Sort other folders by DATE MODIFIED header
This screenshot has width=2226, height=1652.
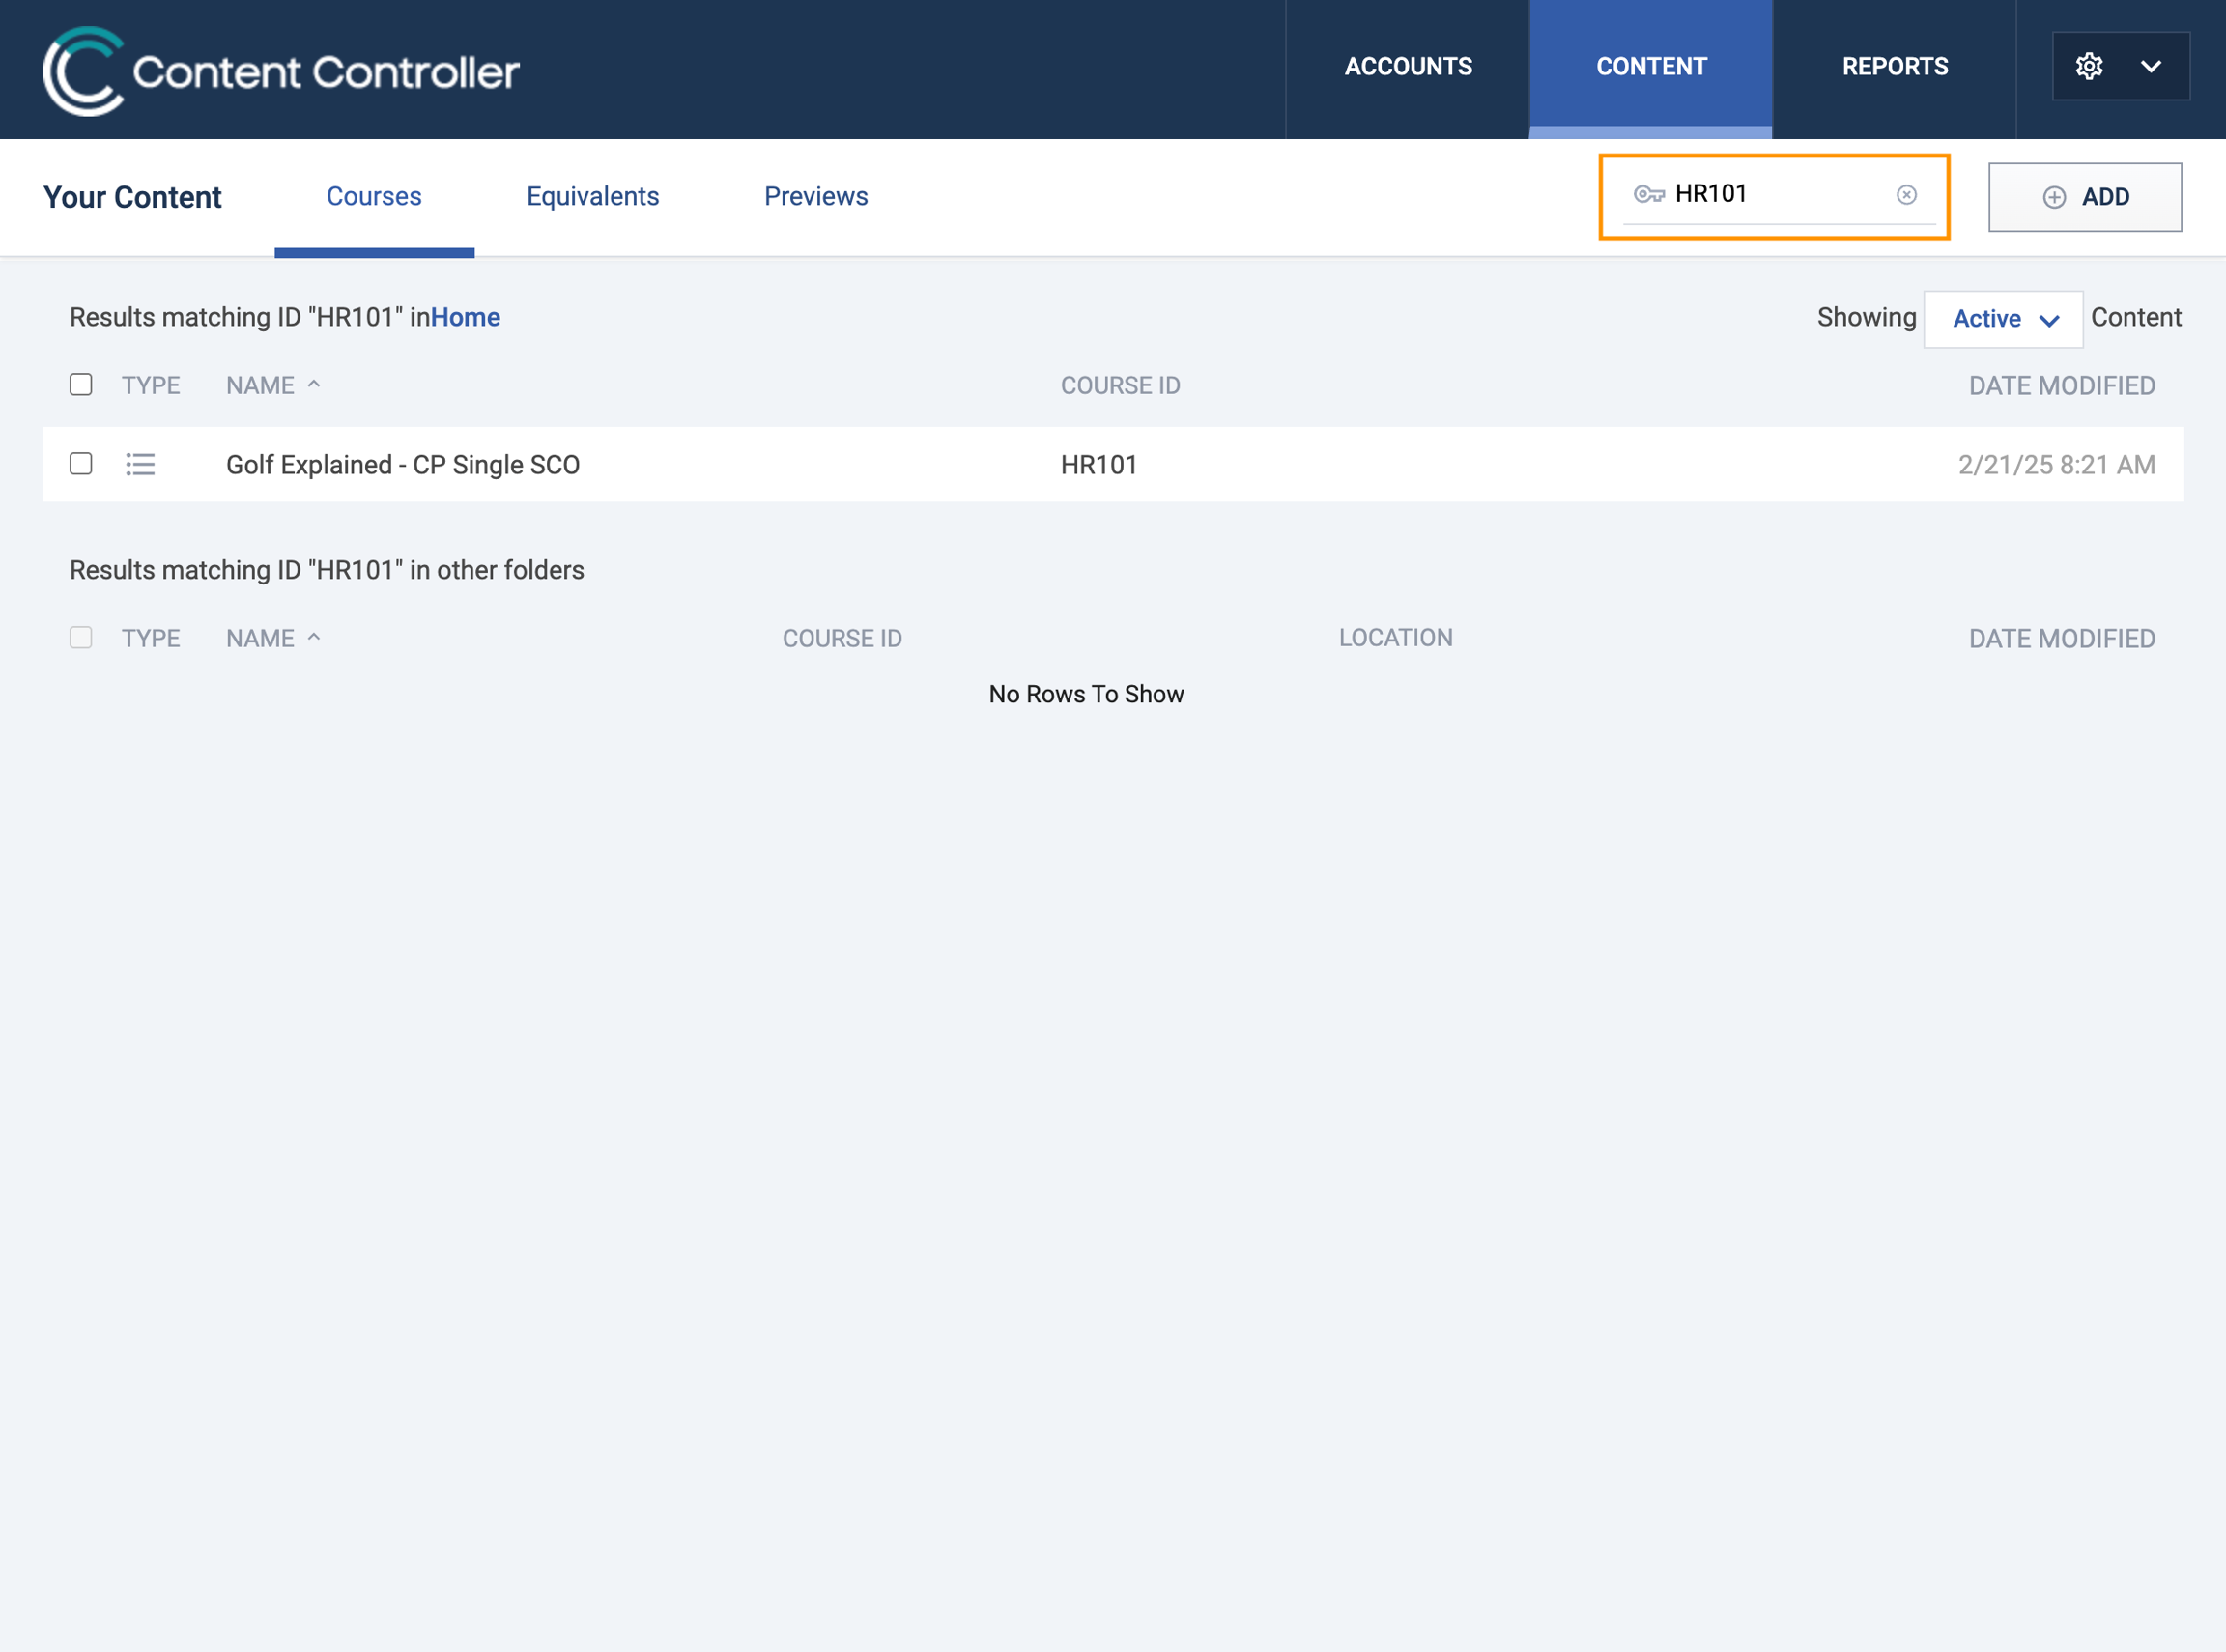point(2062,638)
